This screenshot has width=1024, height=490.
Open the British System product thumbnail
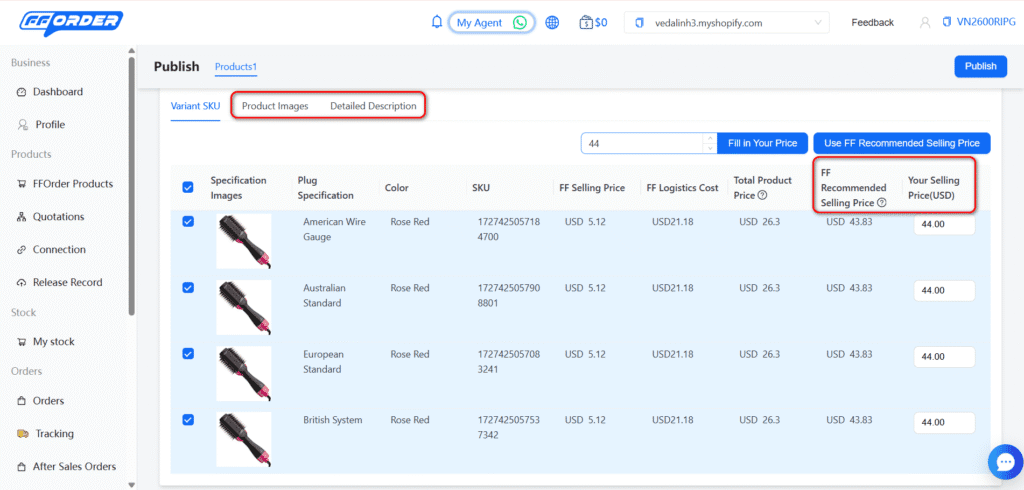point(244,439)
